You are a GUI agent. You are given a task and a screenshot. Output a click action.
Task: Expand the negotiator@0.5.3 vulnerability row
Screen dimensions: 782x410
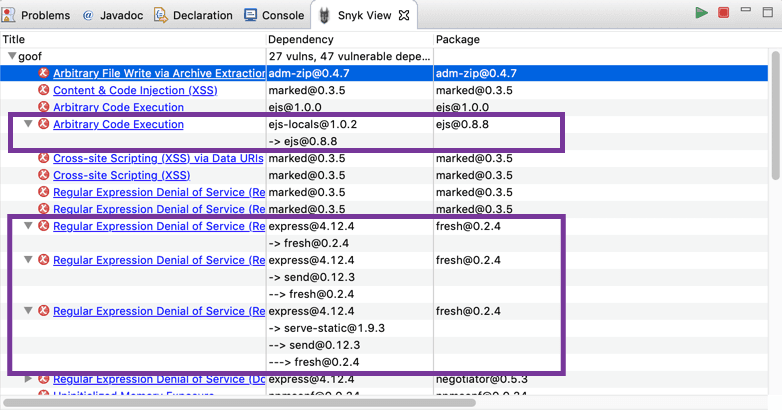[x=28, y=379]
